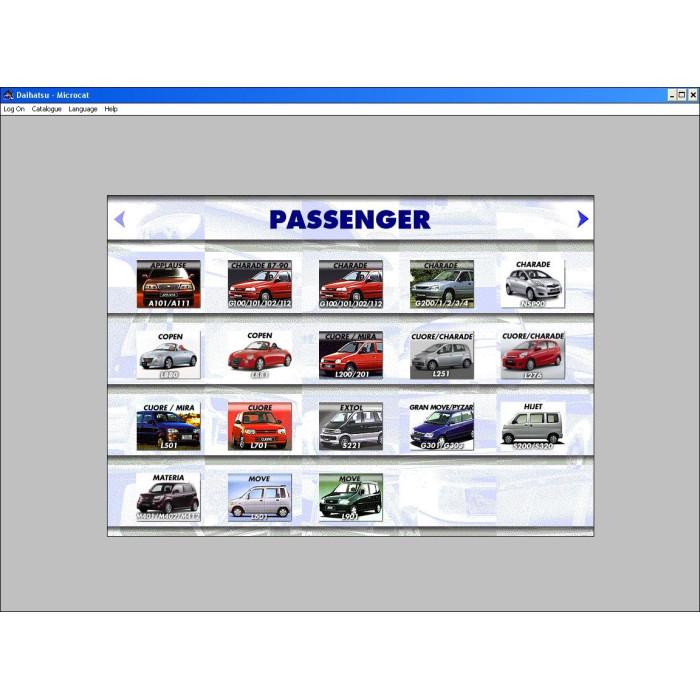
Task: Select the Move L601 model
Action: [259, 497]
